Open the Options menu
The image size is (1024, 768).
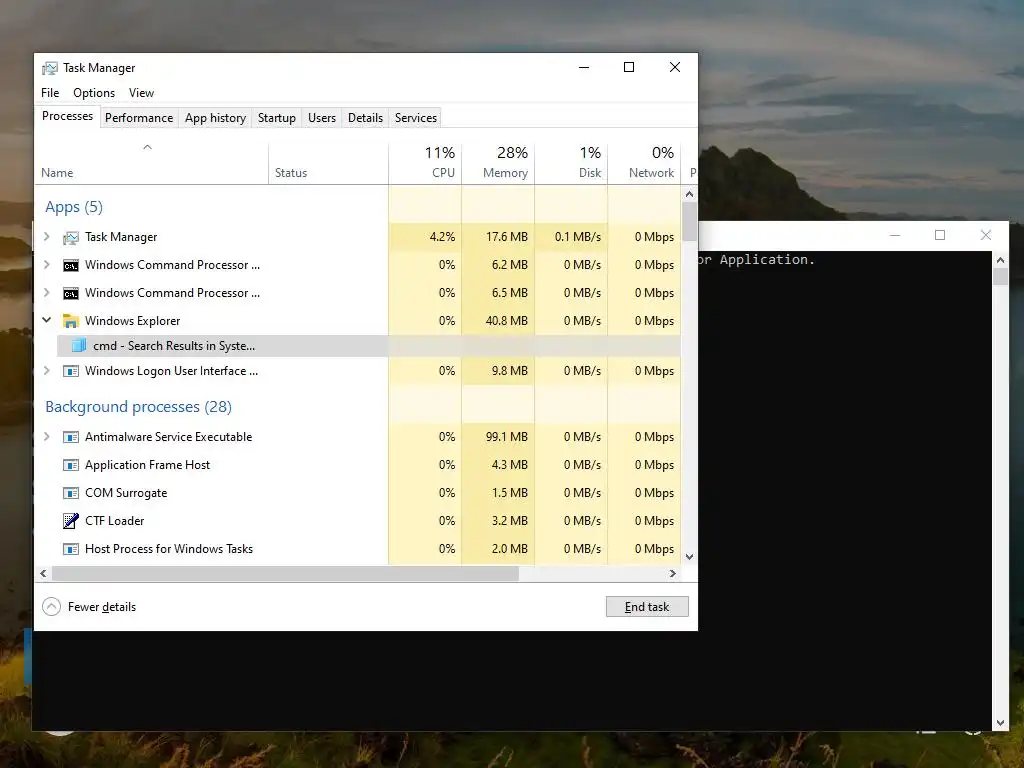94,93
